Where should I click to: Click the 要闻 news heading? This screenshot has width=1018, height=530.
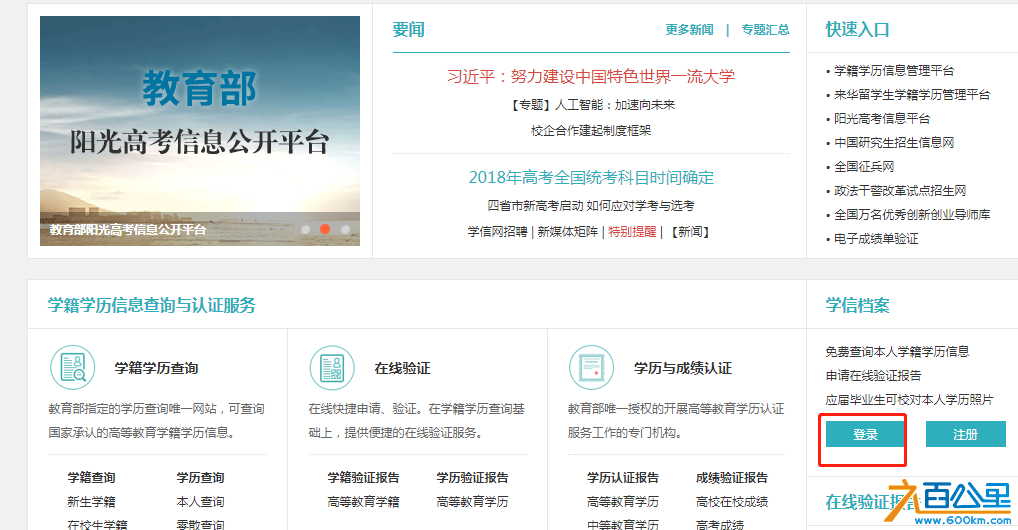pos(408,29)
